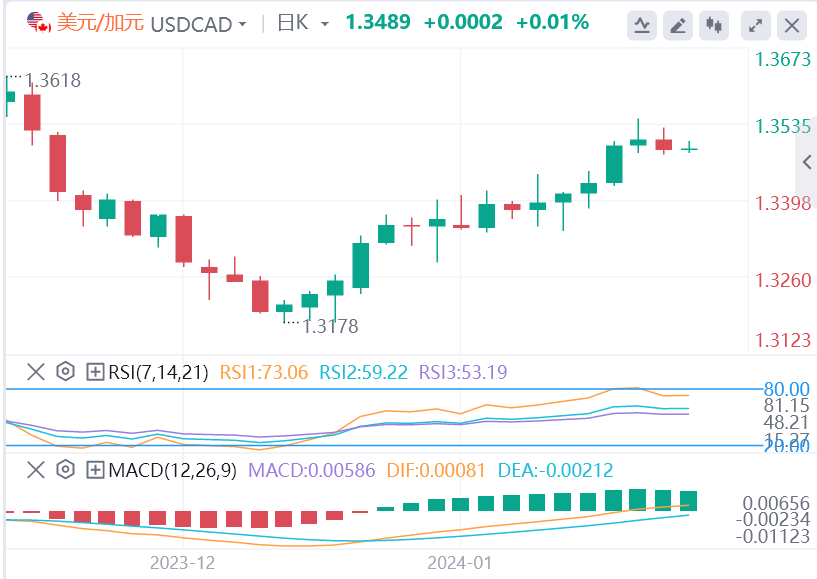Viewport: 817px width, 579px height.
Task: Click RSI2:59.22 value
Action: click(363, 372)
